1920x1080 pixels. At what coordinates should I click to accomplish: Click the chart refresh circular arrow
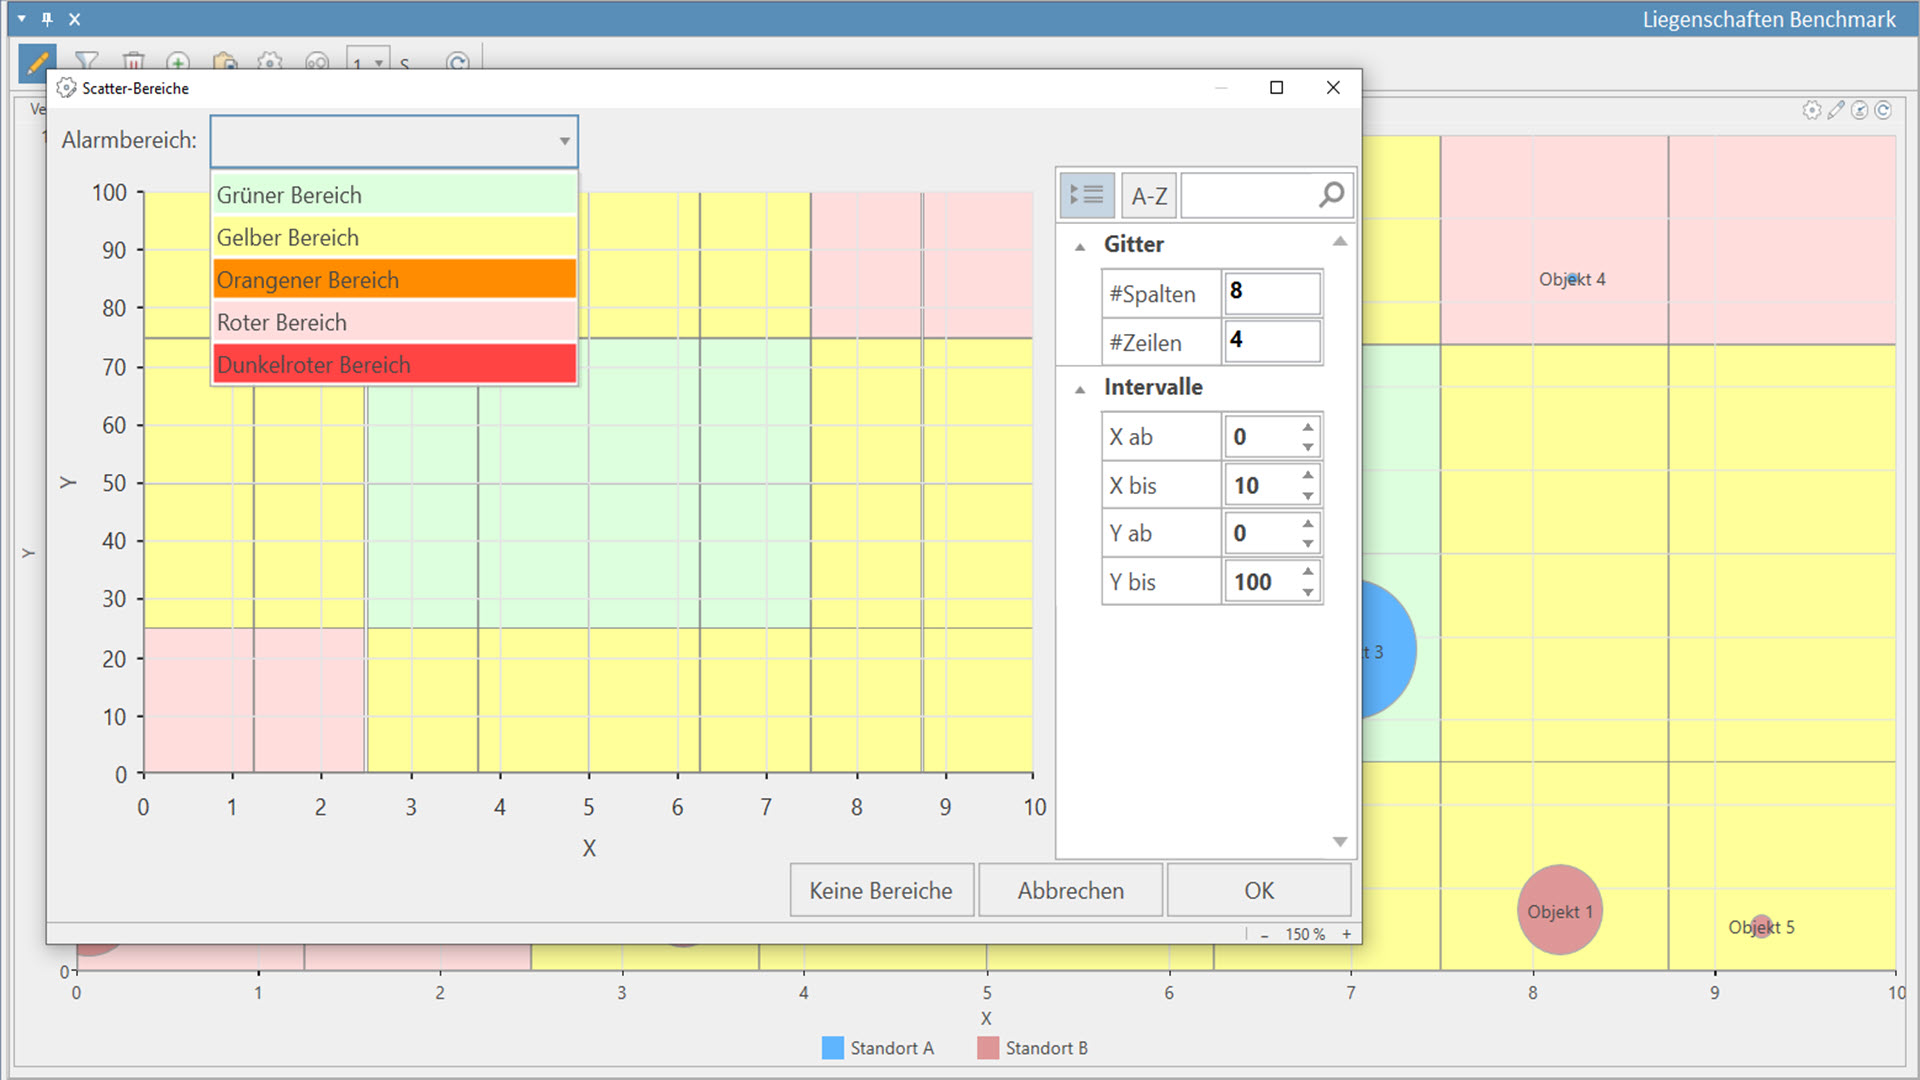1883,110
